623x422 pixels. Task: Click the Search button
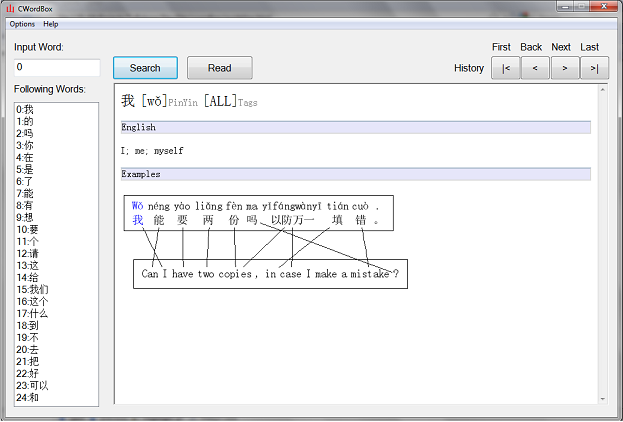(x=145, y=68)
